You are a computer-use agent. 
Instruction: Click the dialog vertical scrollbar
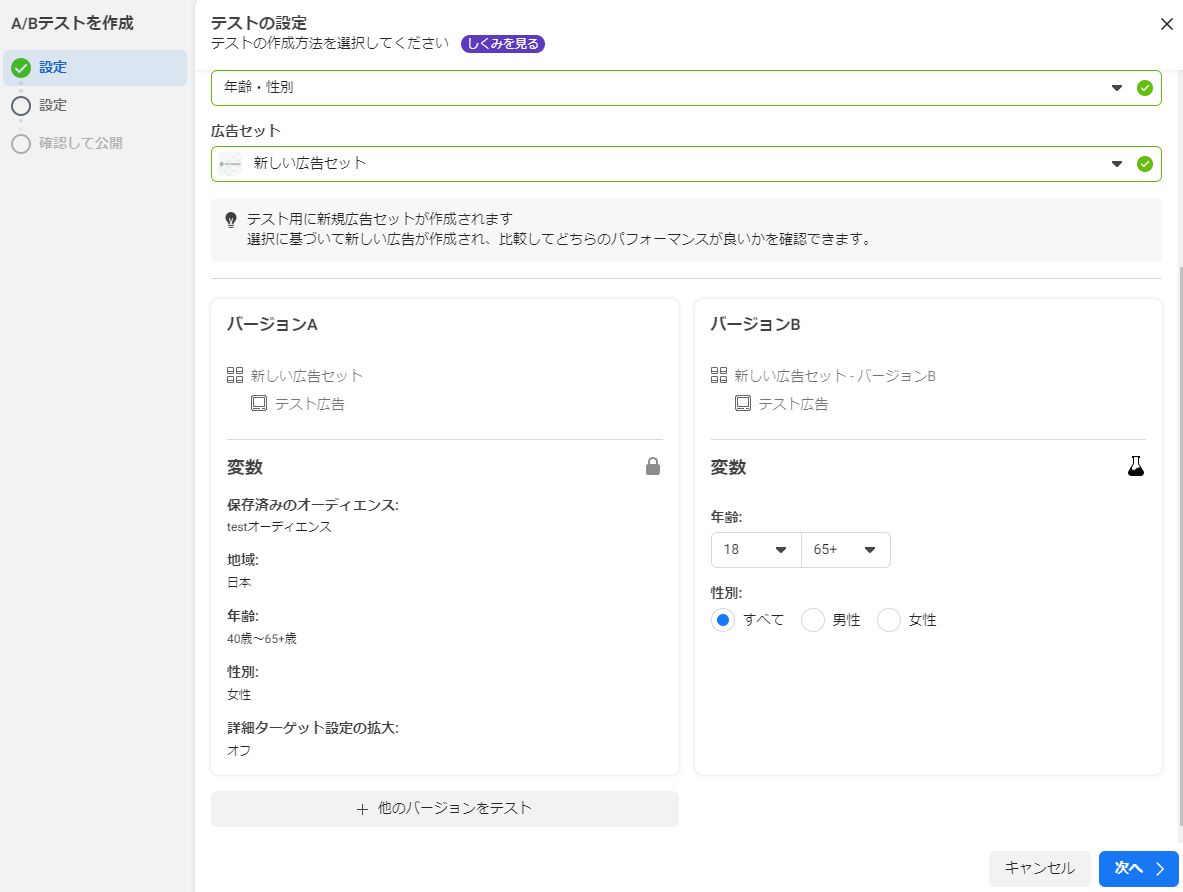(x=1179, y=546)
